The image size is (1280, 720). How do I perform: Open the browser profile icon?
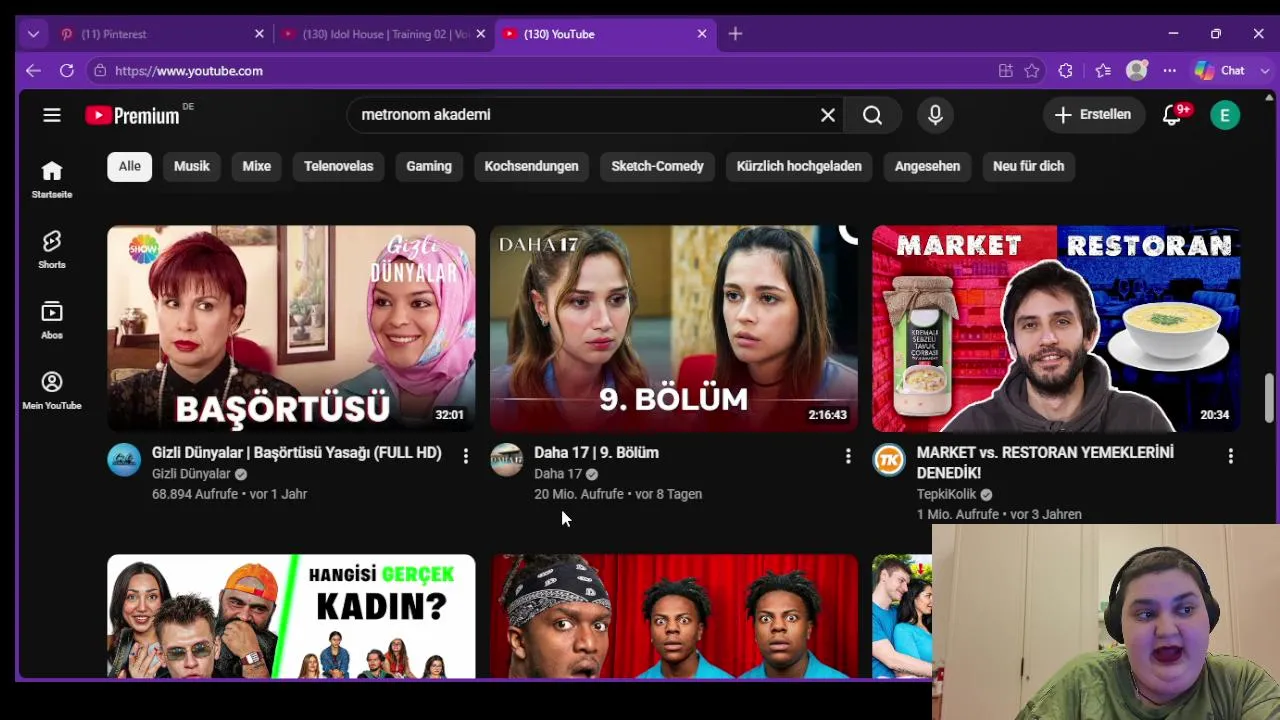(x=1136, y=71)
